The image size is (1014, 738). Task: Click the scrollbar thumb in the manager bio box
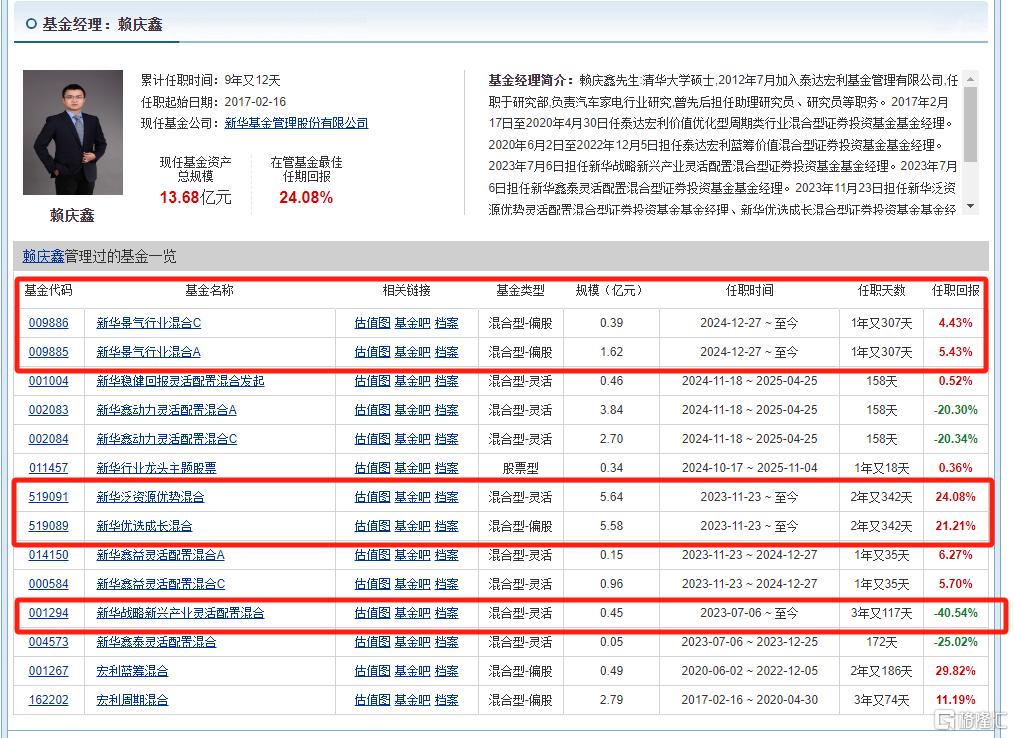tap(969, 124)
